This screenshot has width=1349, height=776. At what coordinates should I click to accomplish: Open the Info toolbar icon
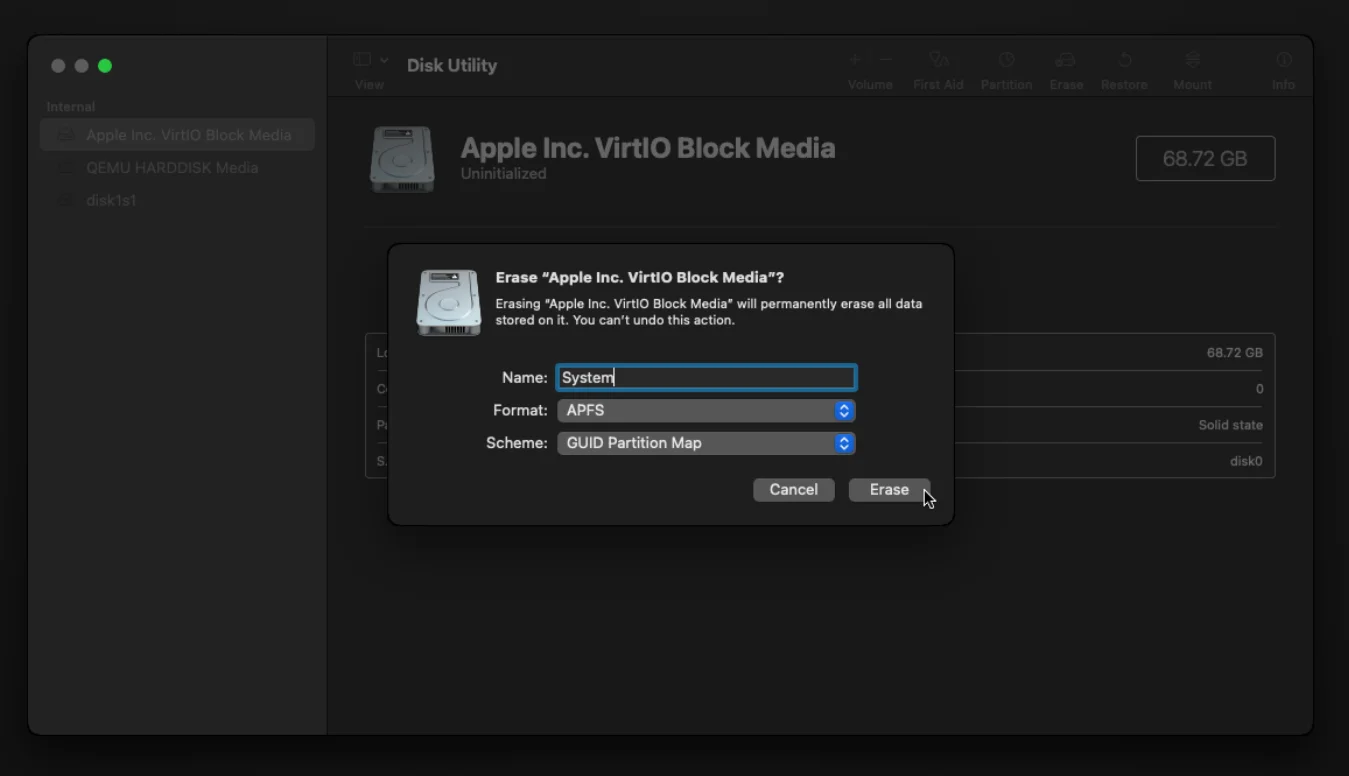point(1283,60)
